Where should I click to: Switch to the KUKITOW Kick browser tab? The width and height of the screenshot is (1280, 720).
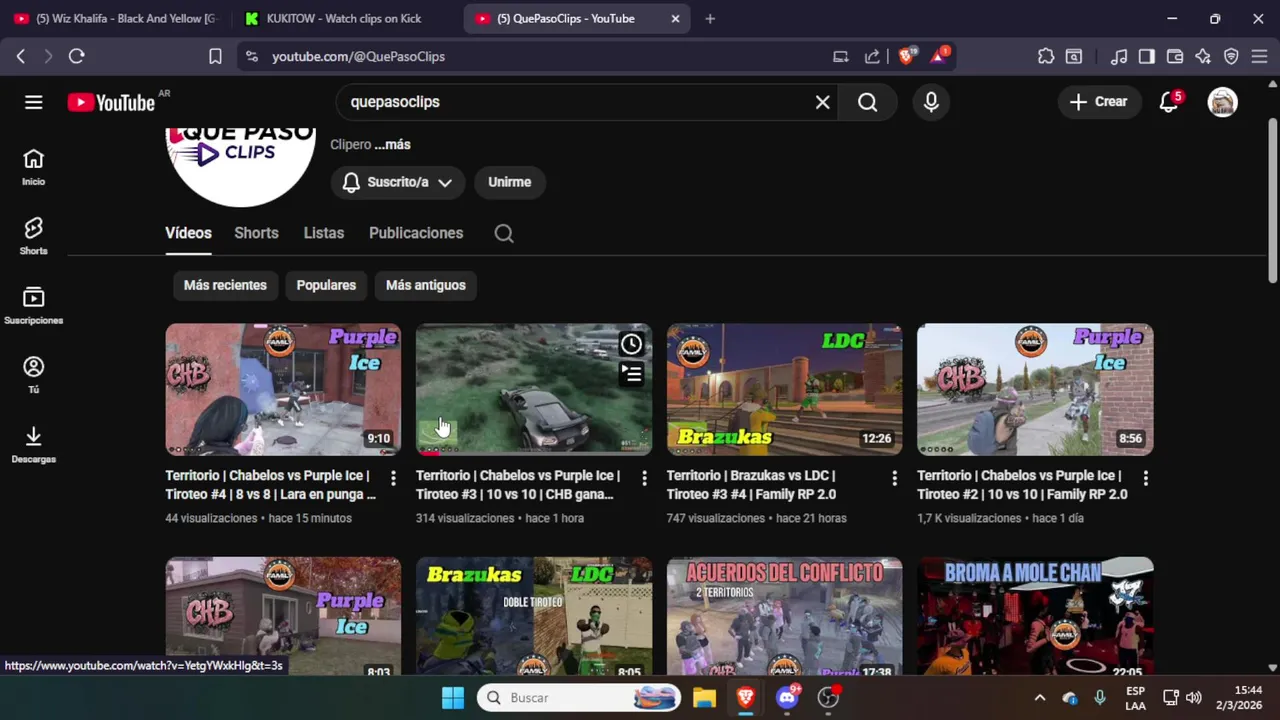(345, 19)
